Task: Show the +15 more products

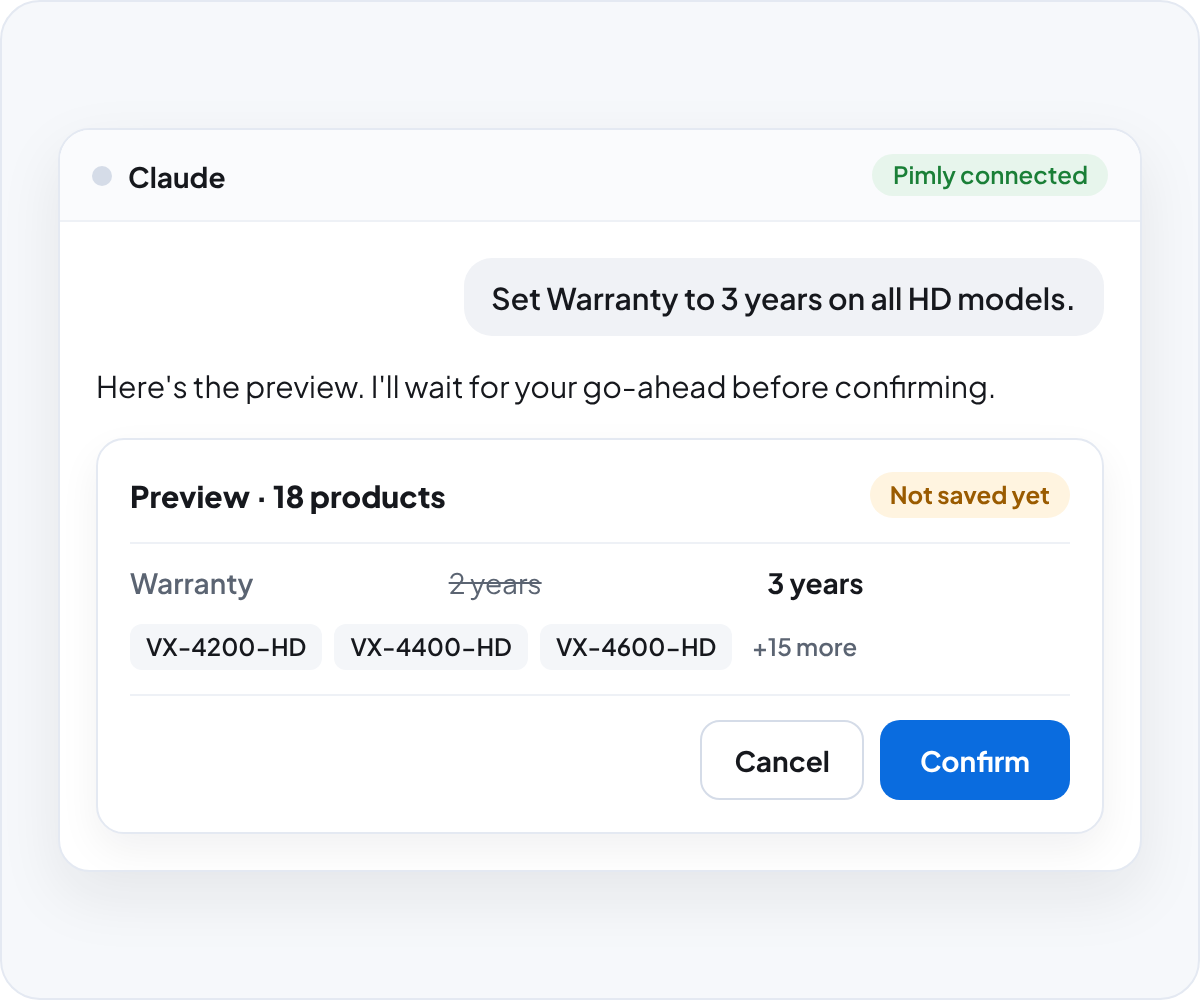Action: tap(805, 648)
